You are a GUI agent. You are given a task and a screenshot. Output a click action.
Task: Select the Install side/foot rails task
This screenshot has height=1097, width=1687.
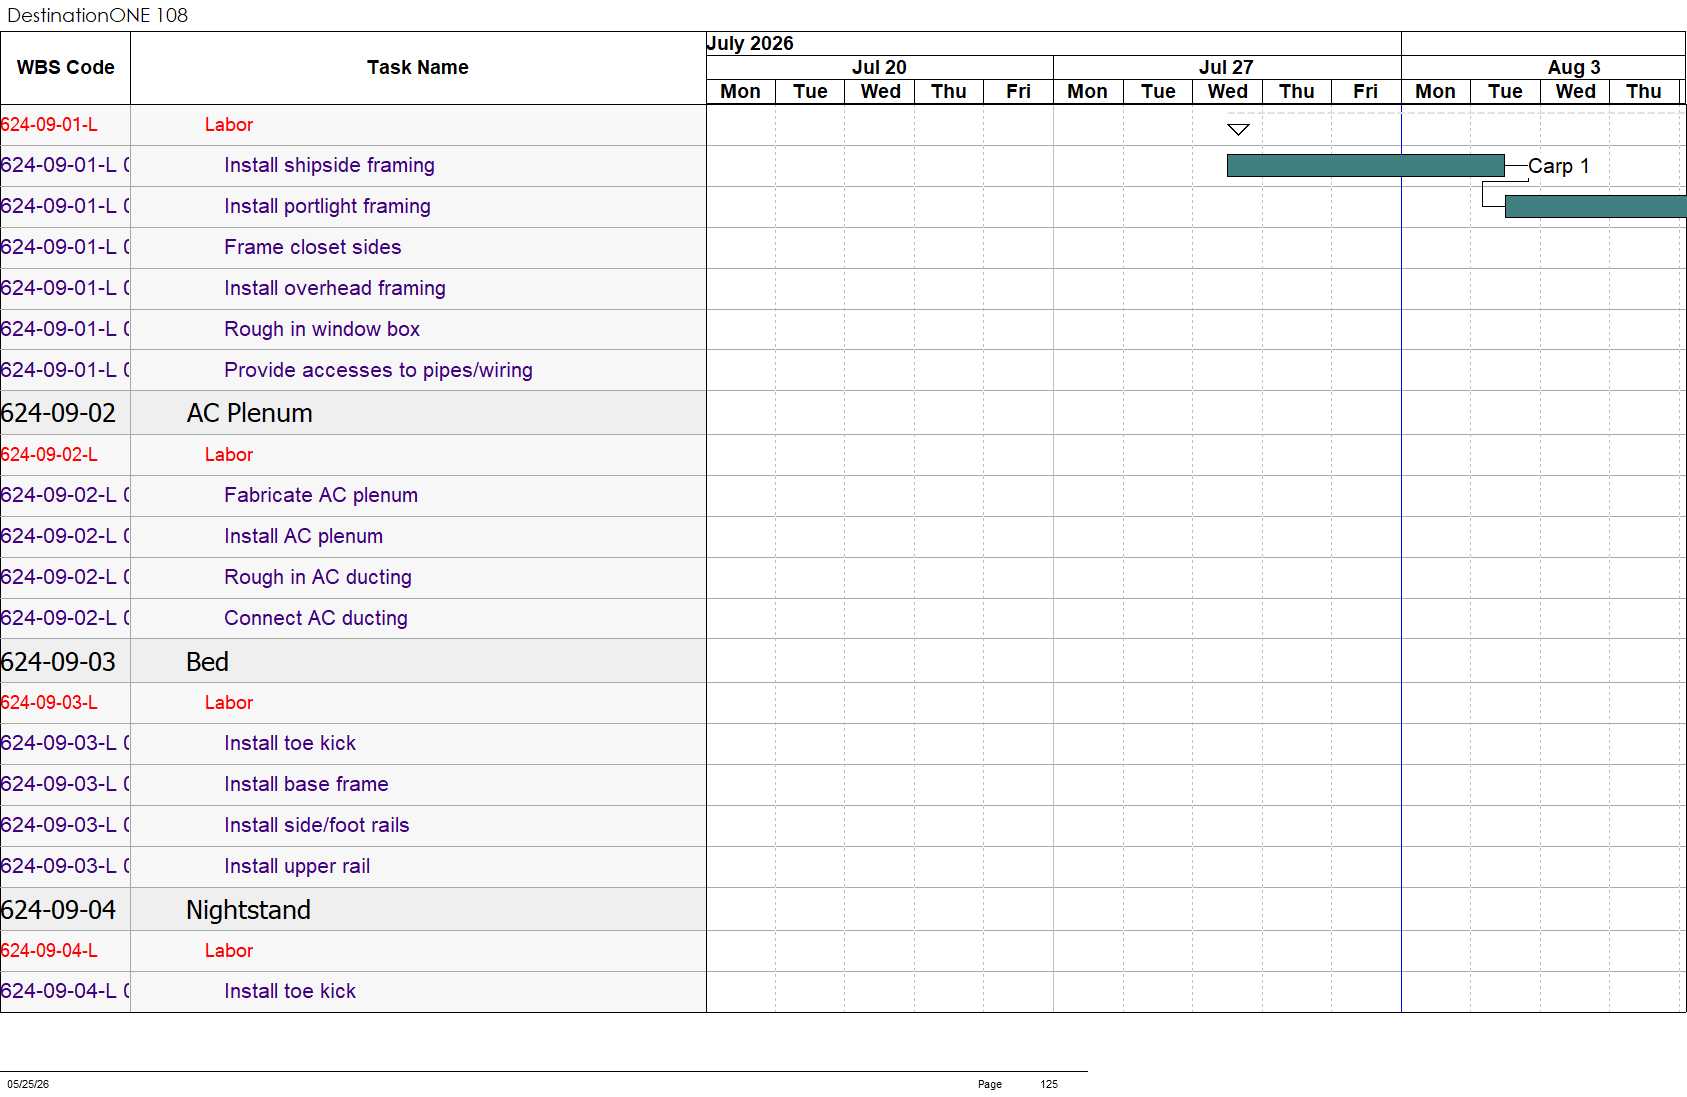tap(317, 825)
